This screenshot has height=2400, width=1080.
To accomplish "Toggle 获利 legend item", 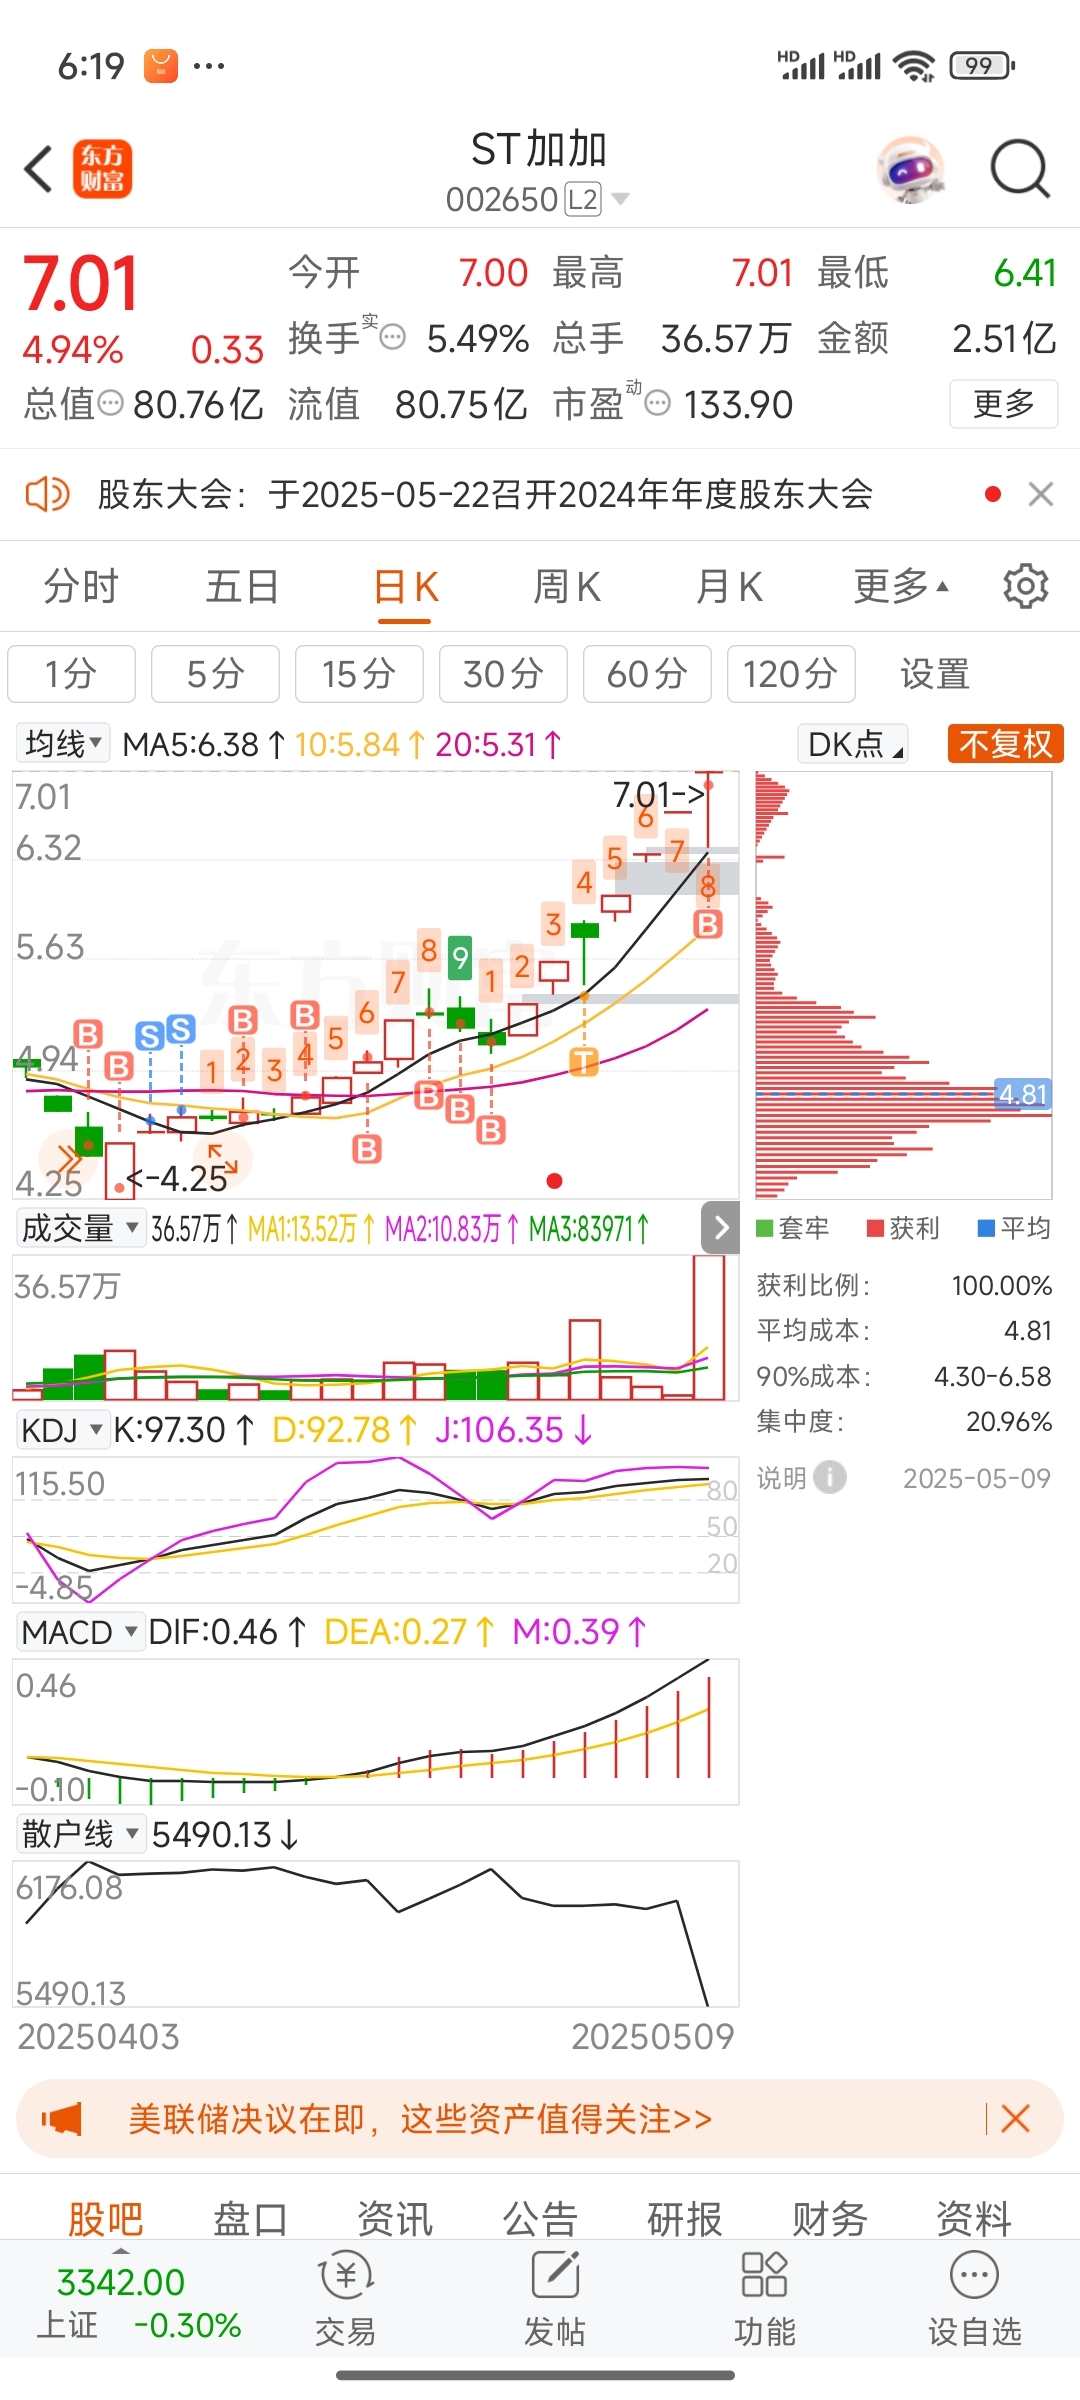I will tap(903, 1228).
